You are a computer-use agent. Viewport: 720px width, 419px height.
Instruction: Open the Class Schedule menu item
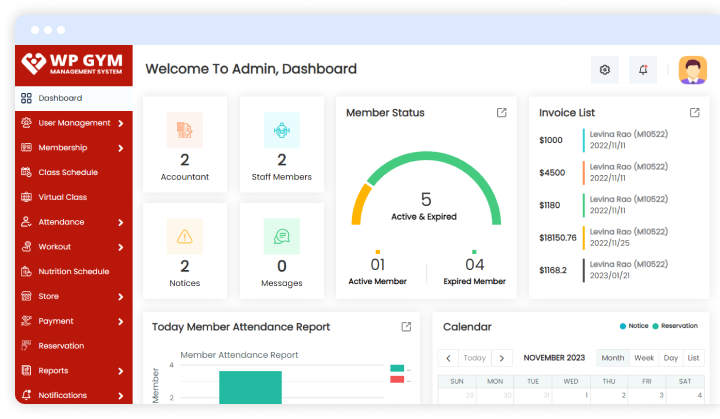tap(73, 172)
